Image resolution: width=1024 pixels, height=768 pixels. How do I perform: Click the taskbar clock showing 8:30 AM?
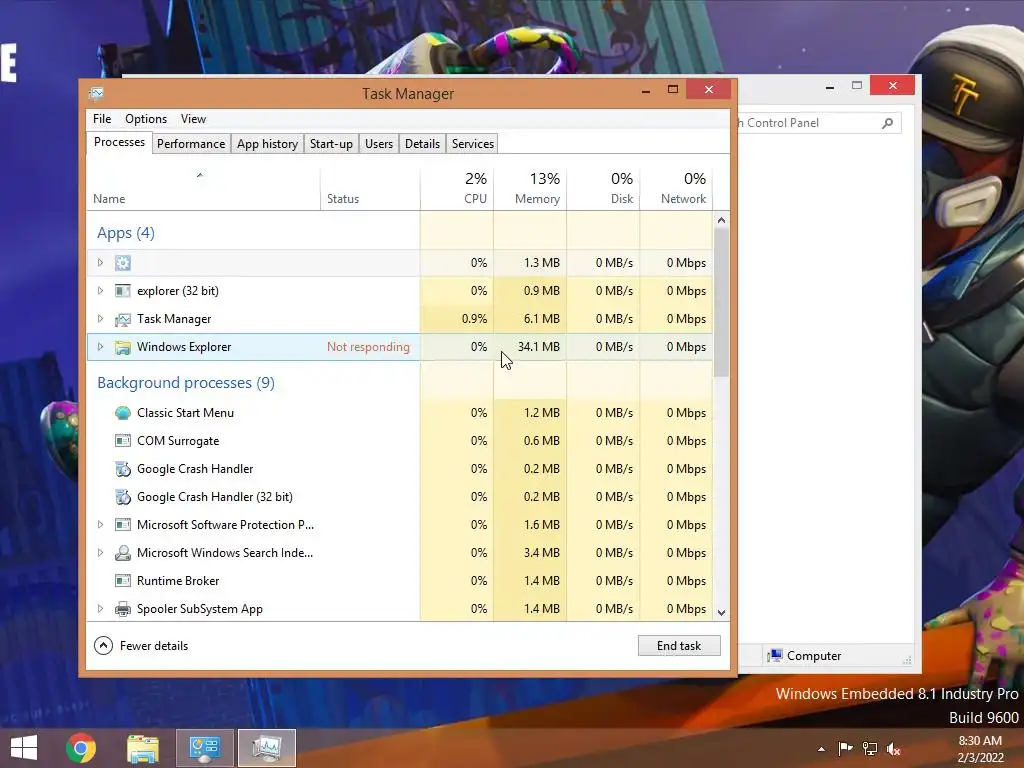(x=980, y=749)
